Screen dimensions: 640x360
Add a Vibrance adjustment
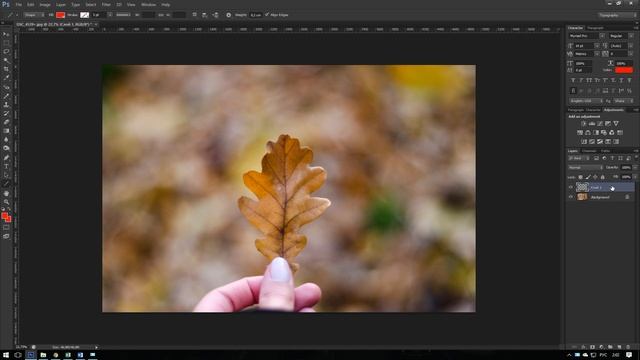coord(616,123)
